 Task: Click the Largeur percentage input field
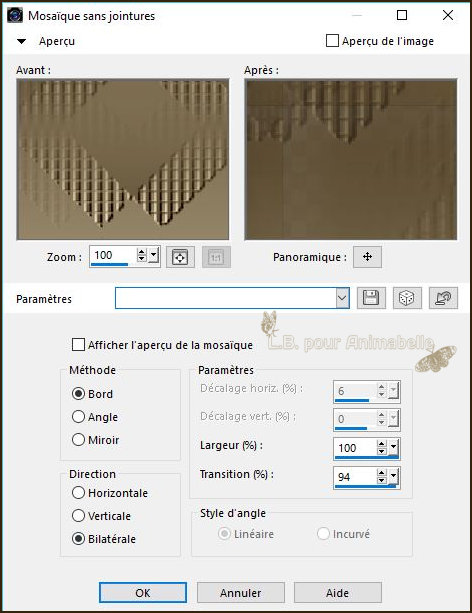coord(355,448)
